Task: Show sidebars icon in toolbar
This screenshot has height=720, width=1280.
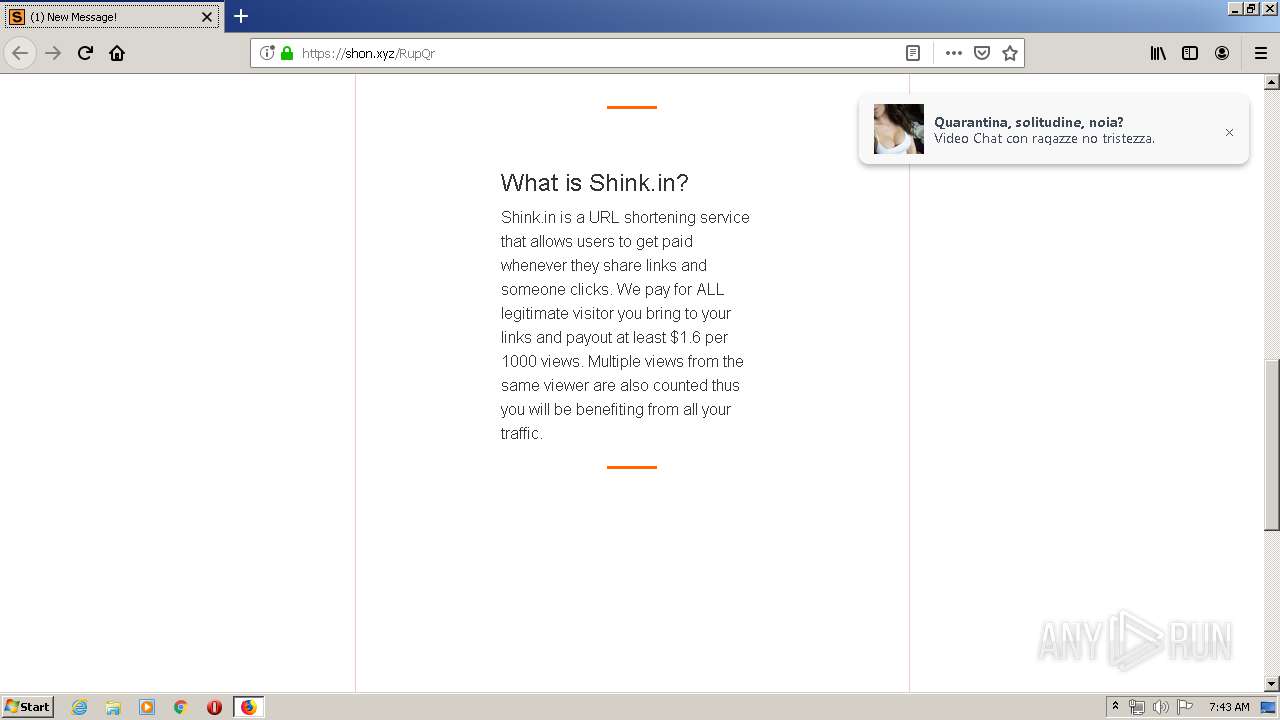Action: point(1190,53)
